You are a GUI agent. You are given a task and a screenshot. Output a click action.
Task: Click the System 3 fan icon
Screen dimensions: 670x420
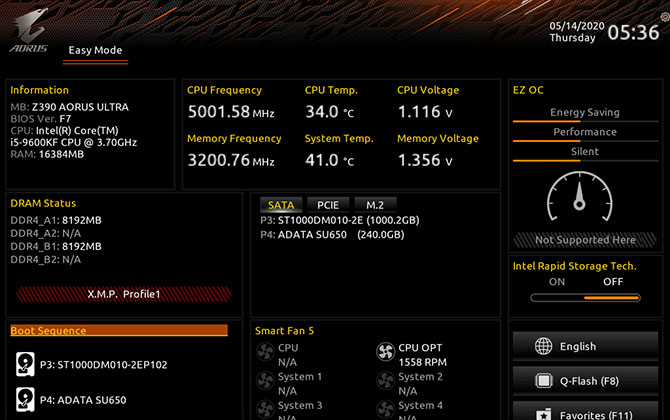point(265,409)
